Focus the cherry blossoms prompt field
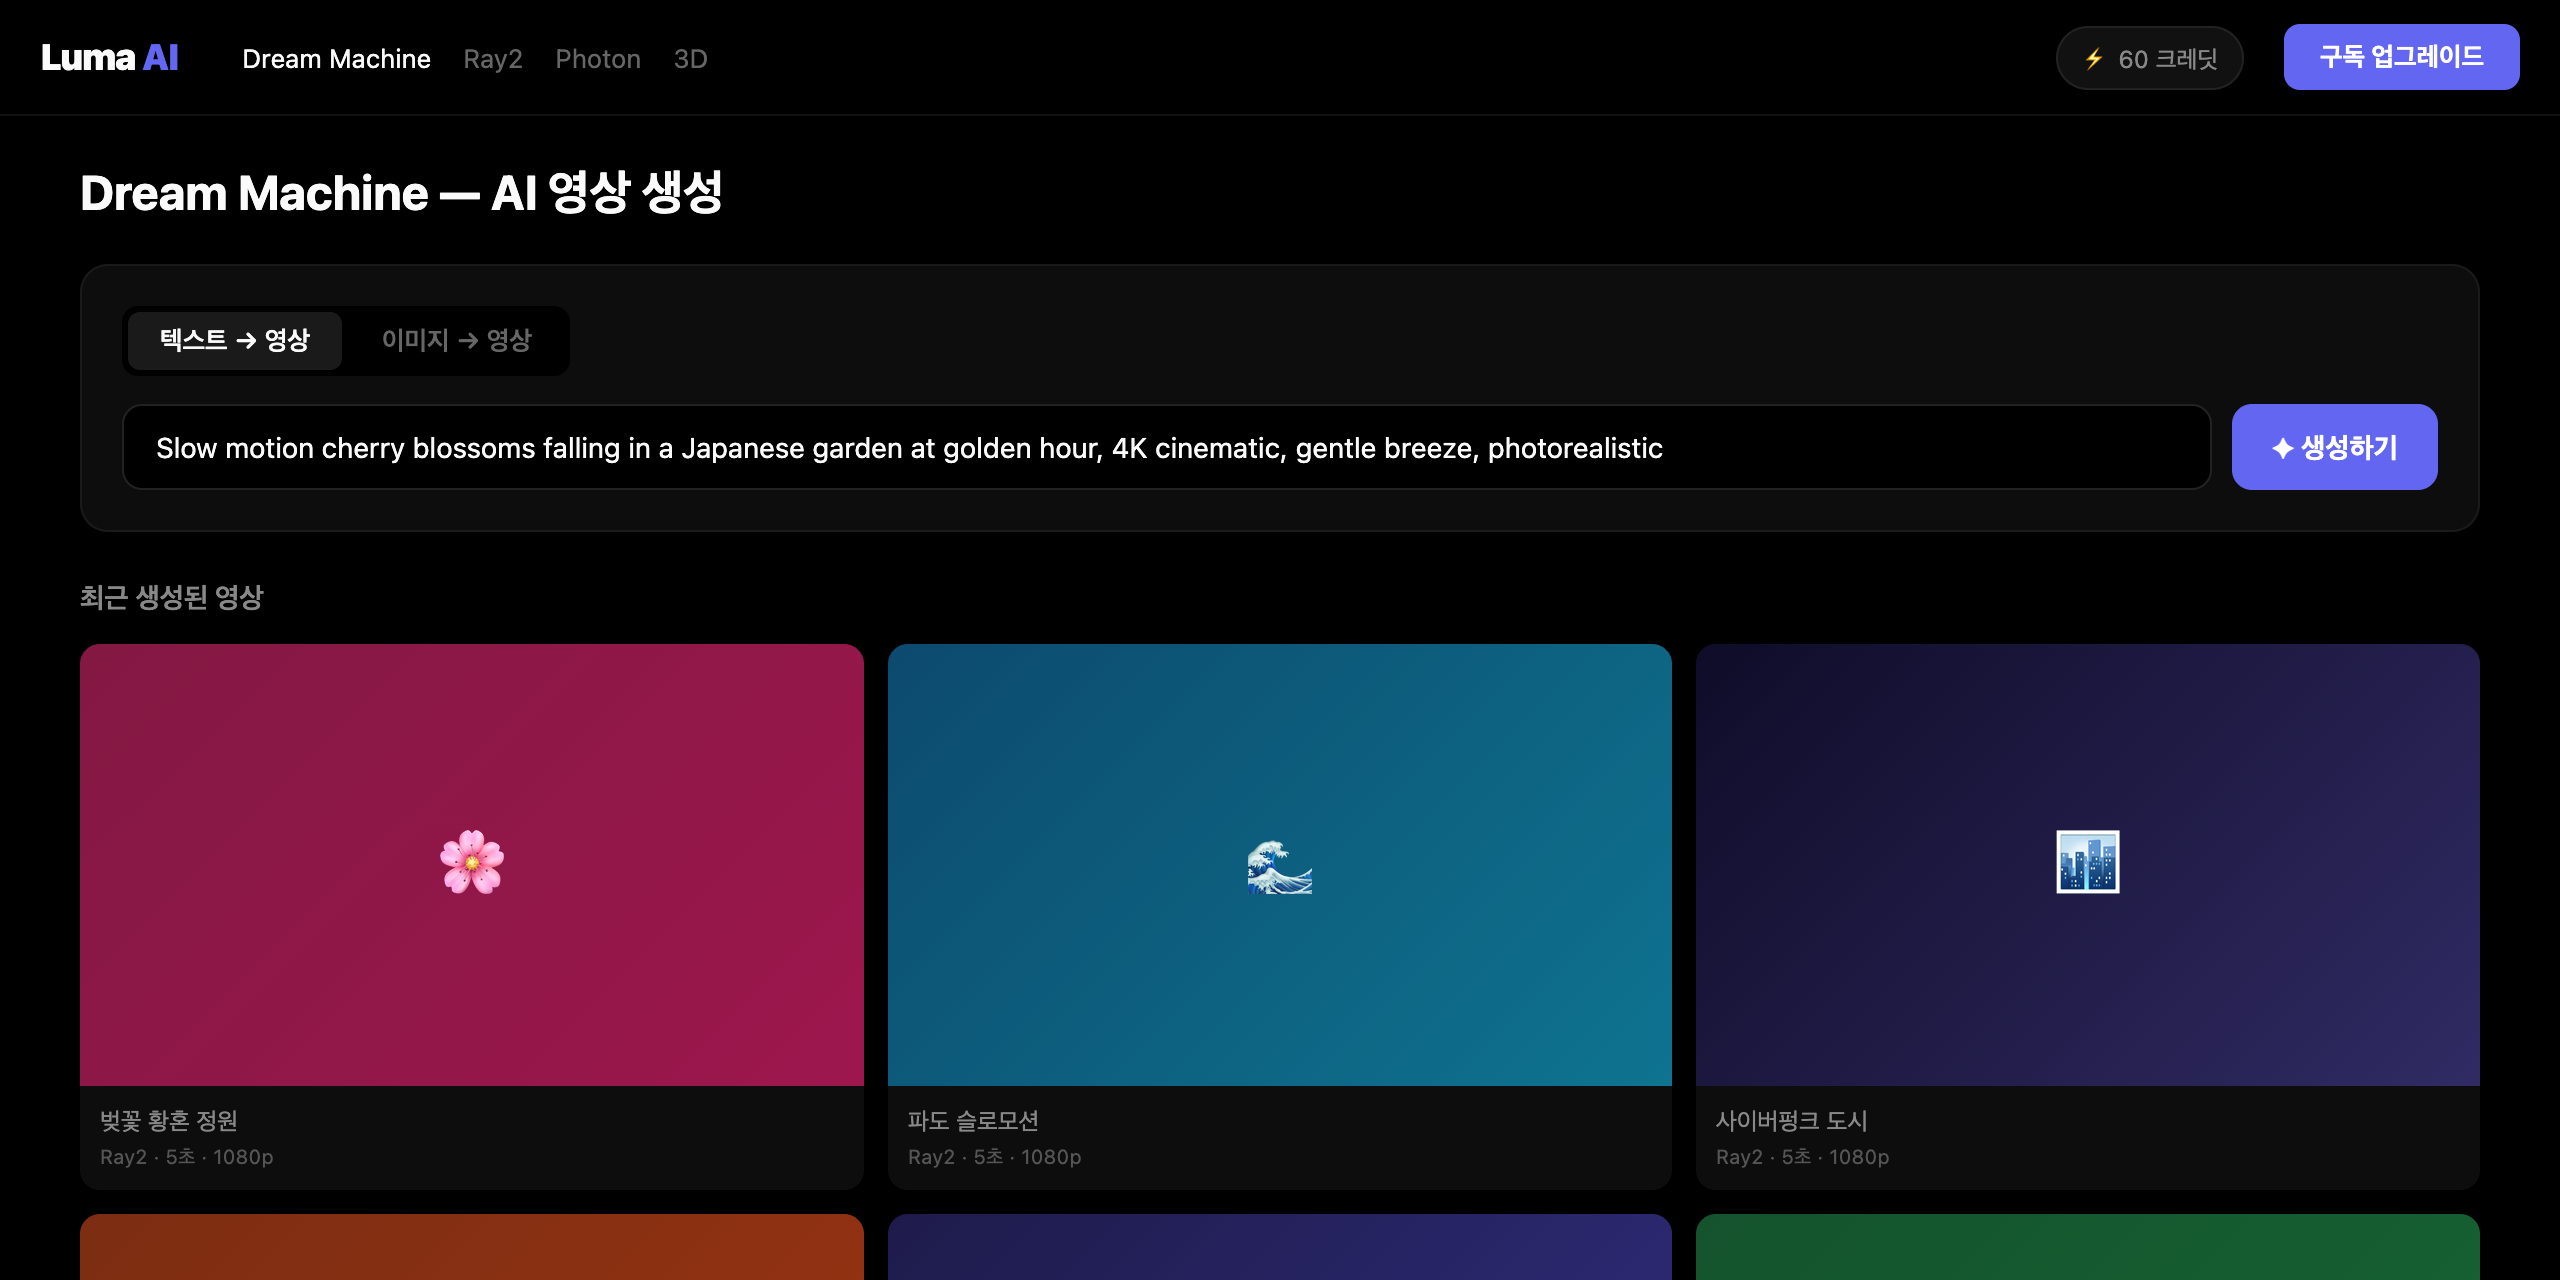The height and width of the screenshot is (1280, 2560). click(x=1166, y=447)
